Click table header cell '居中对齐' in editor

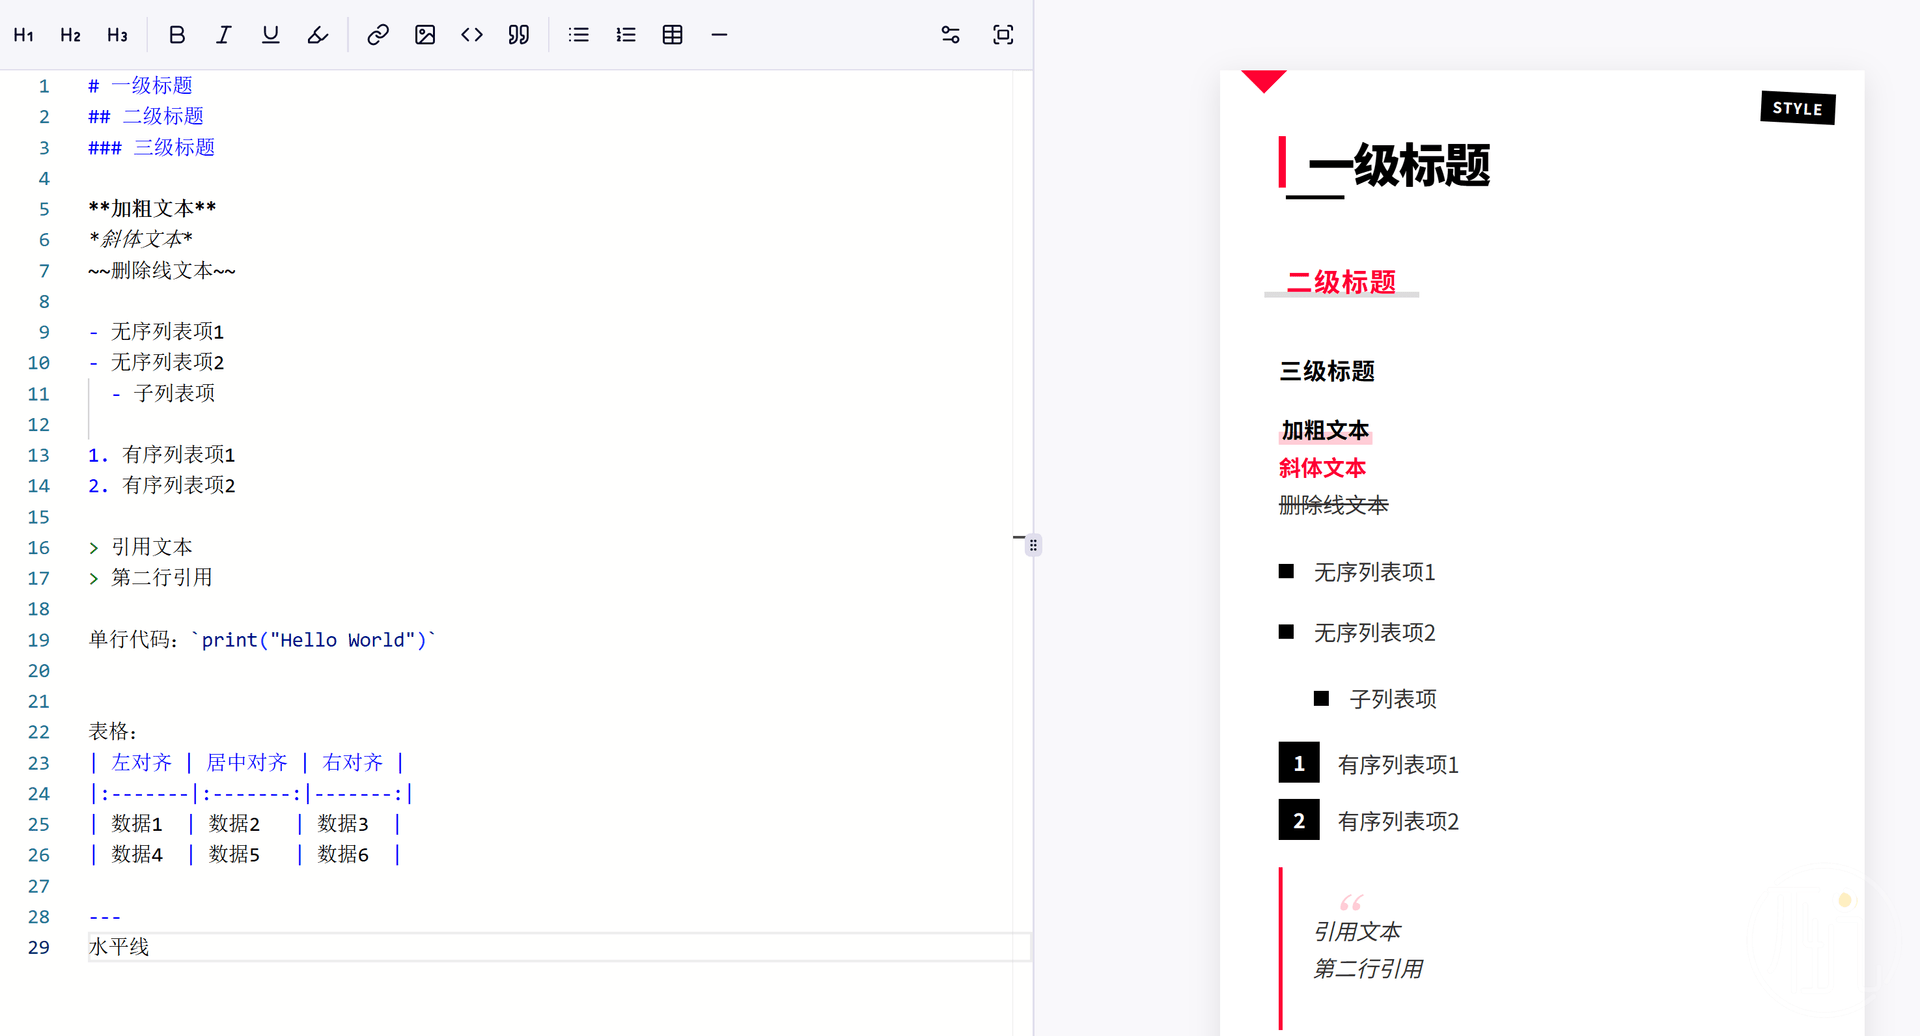[x=247, y=763]
